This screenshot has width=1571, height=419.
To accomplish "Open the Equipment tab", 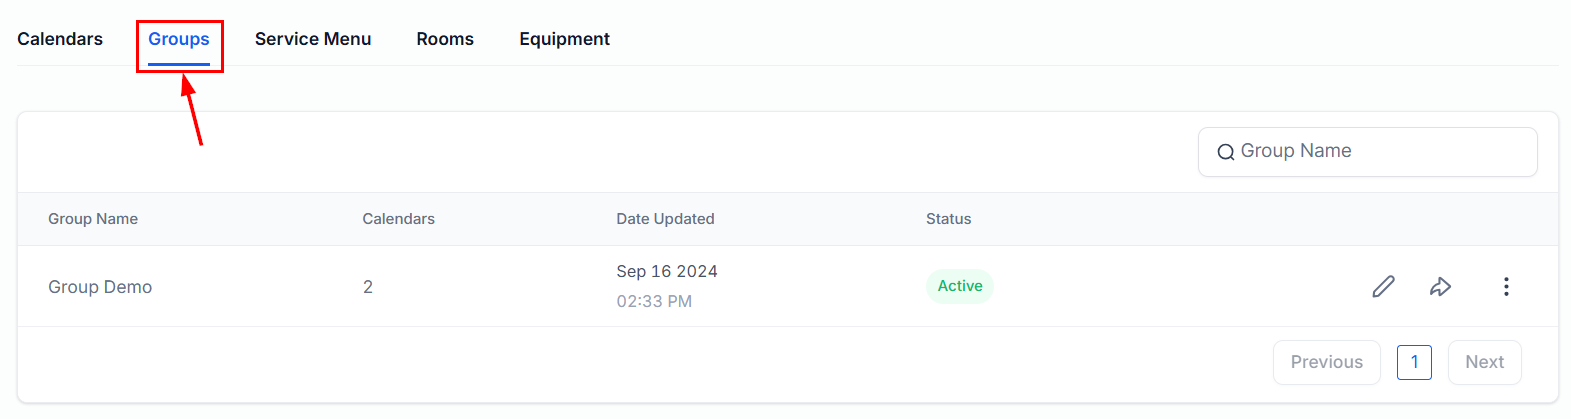I will click(564, 39).
